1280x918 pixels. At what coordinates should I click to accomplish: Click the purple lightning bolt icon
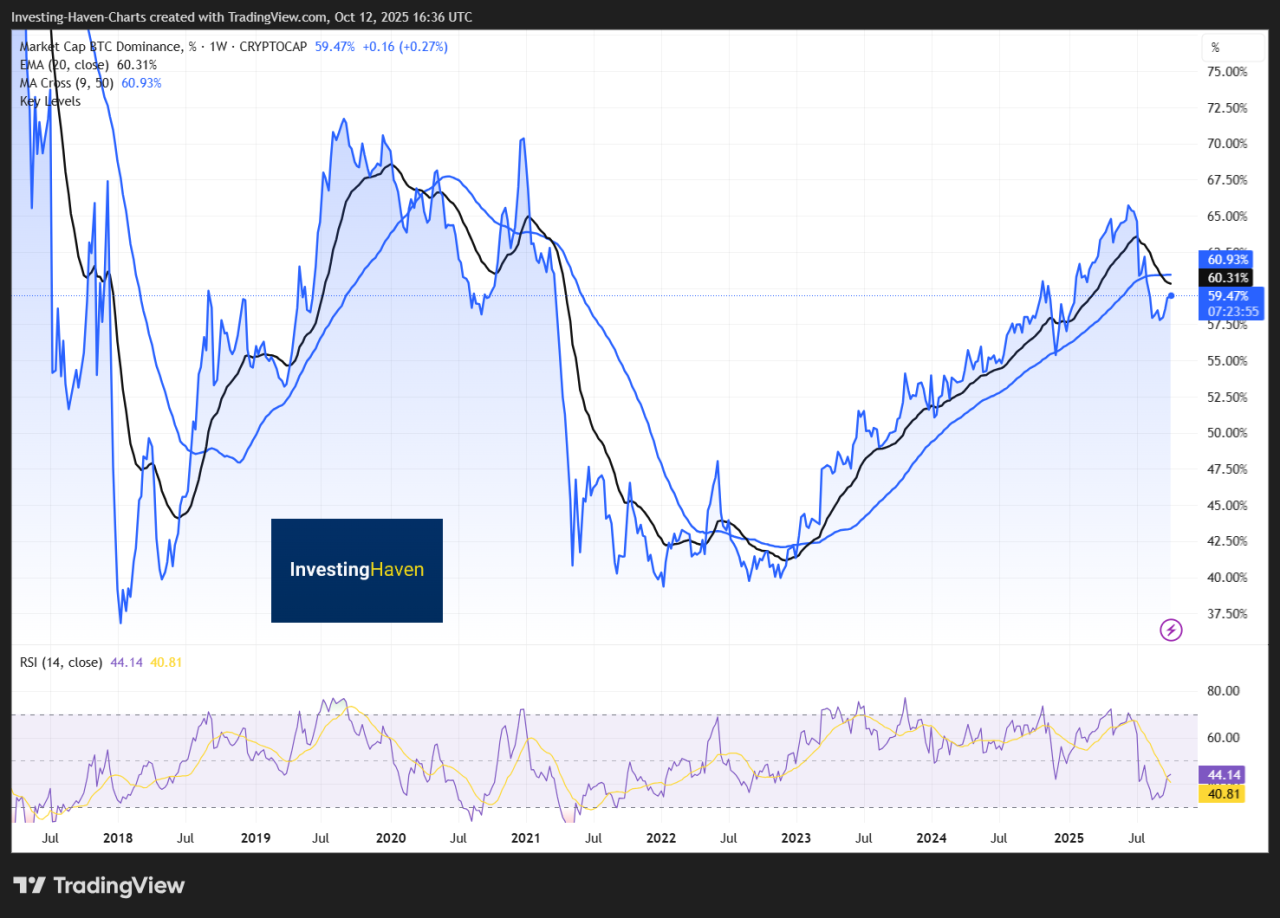1171,630
